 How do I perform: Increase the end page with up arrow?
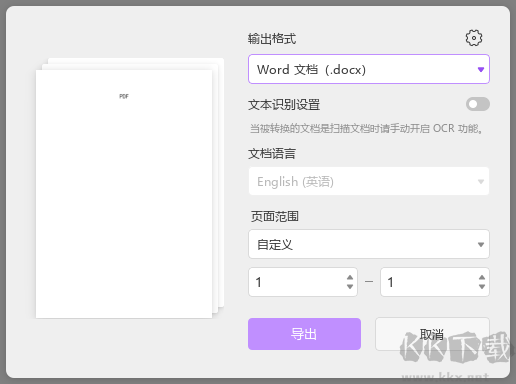coord(482,277)
